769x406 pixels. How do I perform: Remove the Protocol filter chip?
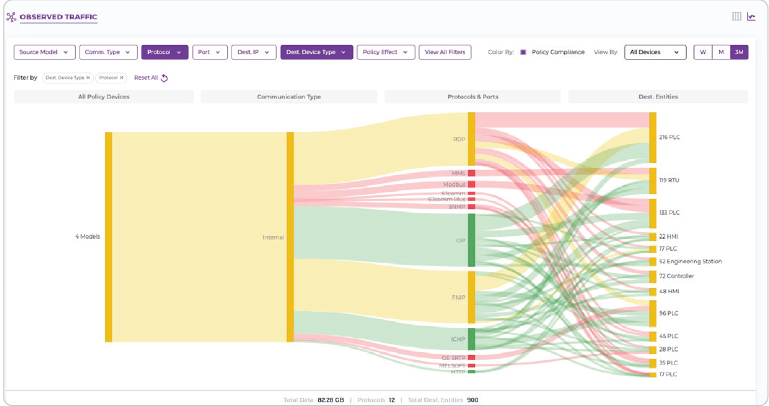tap(122, 77)
